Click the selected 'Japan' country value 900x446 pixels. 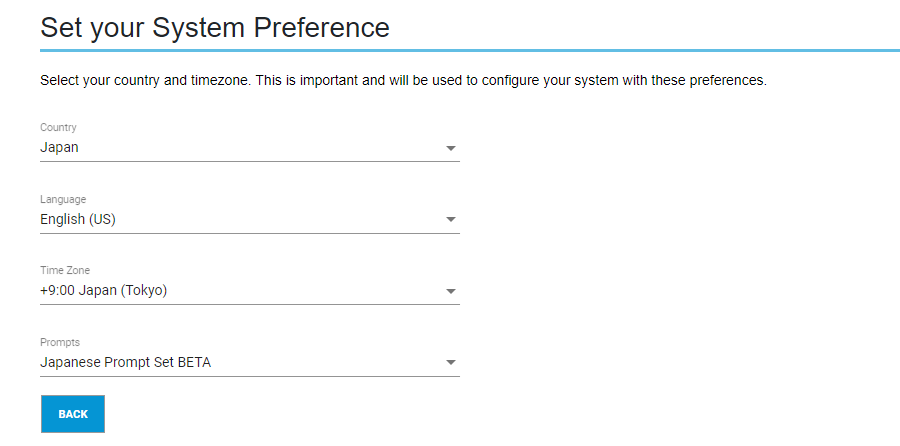(59, 147)
